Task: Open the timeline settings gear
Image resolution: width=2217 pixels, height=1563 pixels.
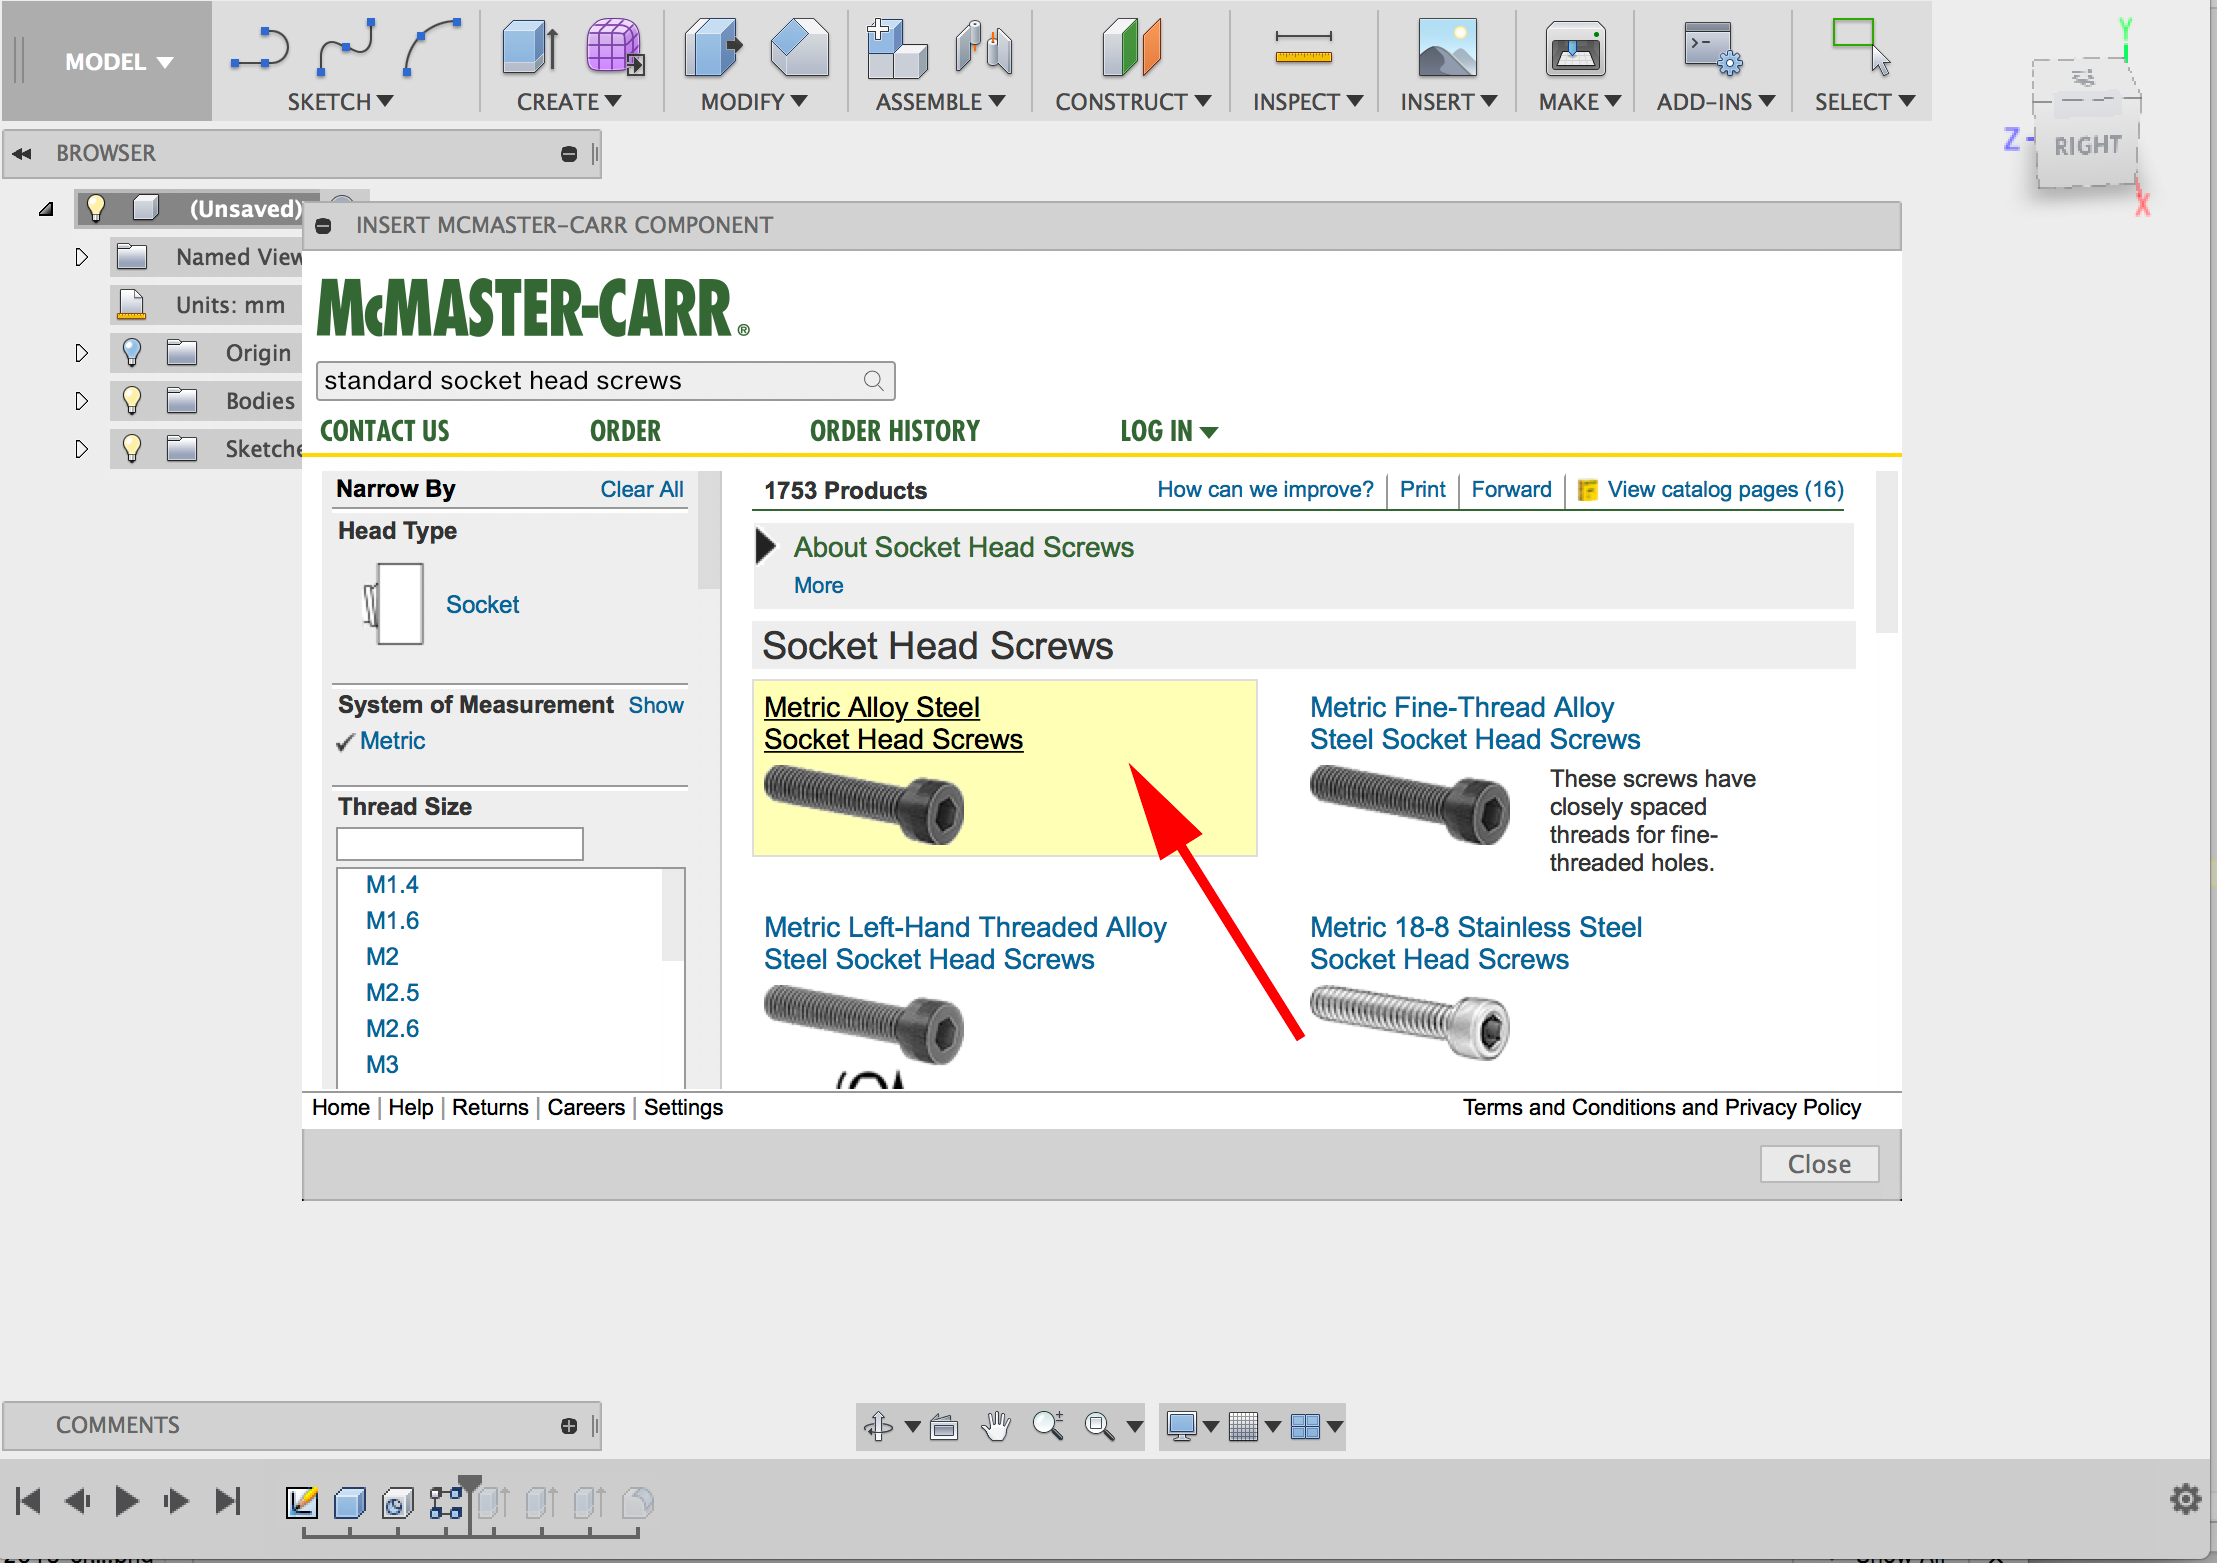Action: pos(2185,1499)
